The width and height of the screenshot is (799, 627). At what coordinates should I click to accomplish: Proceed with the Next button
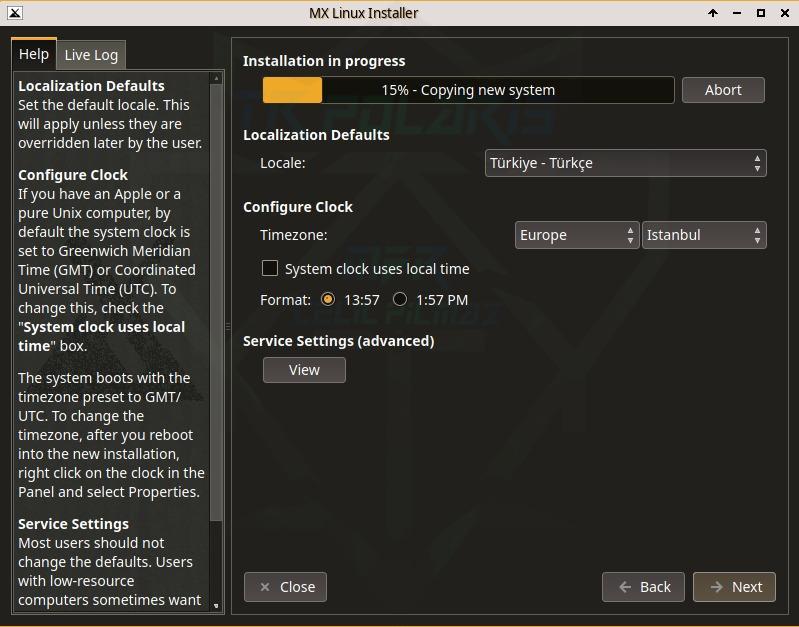tap(734, 587)
